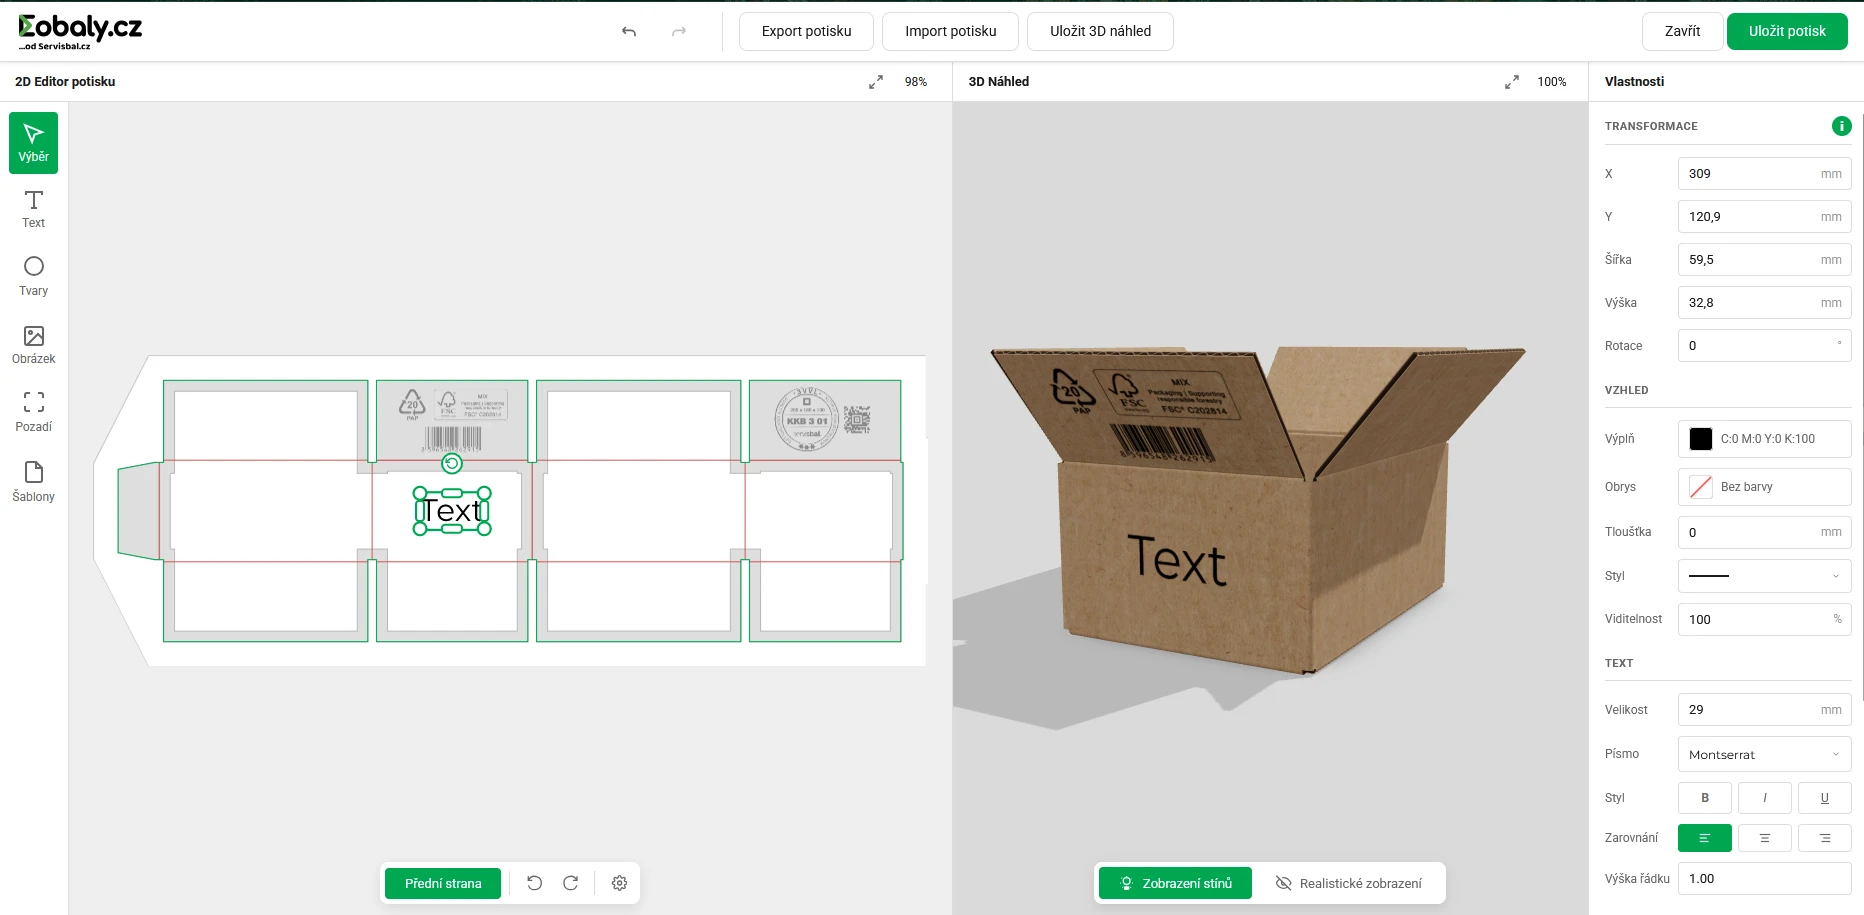Click the Uložit potisk button
This screenshot has width=1864, height=915.
(x=1786, y=32)
